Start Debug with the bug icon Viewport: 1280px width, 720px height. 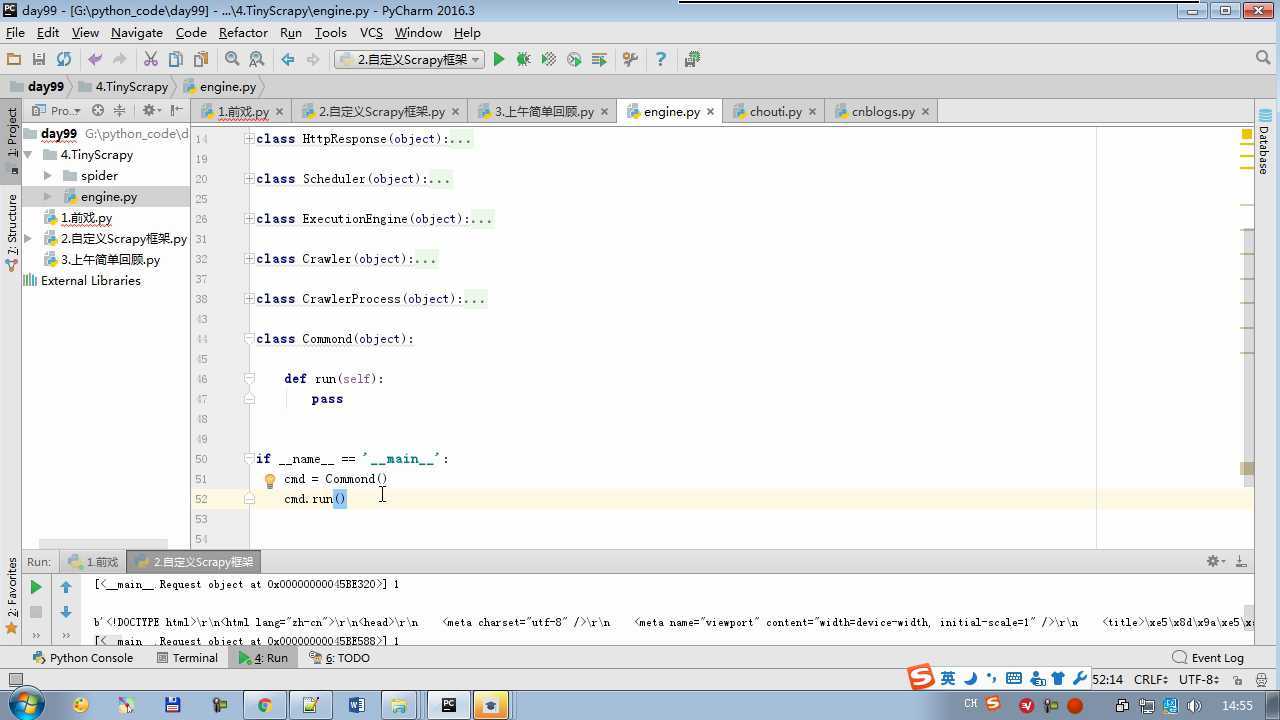[x=523, y=60]
